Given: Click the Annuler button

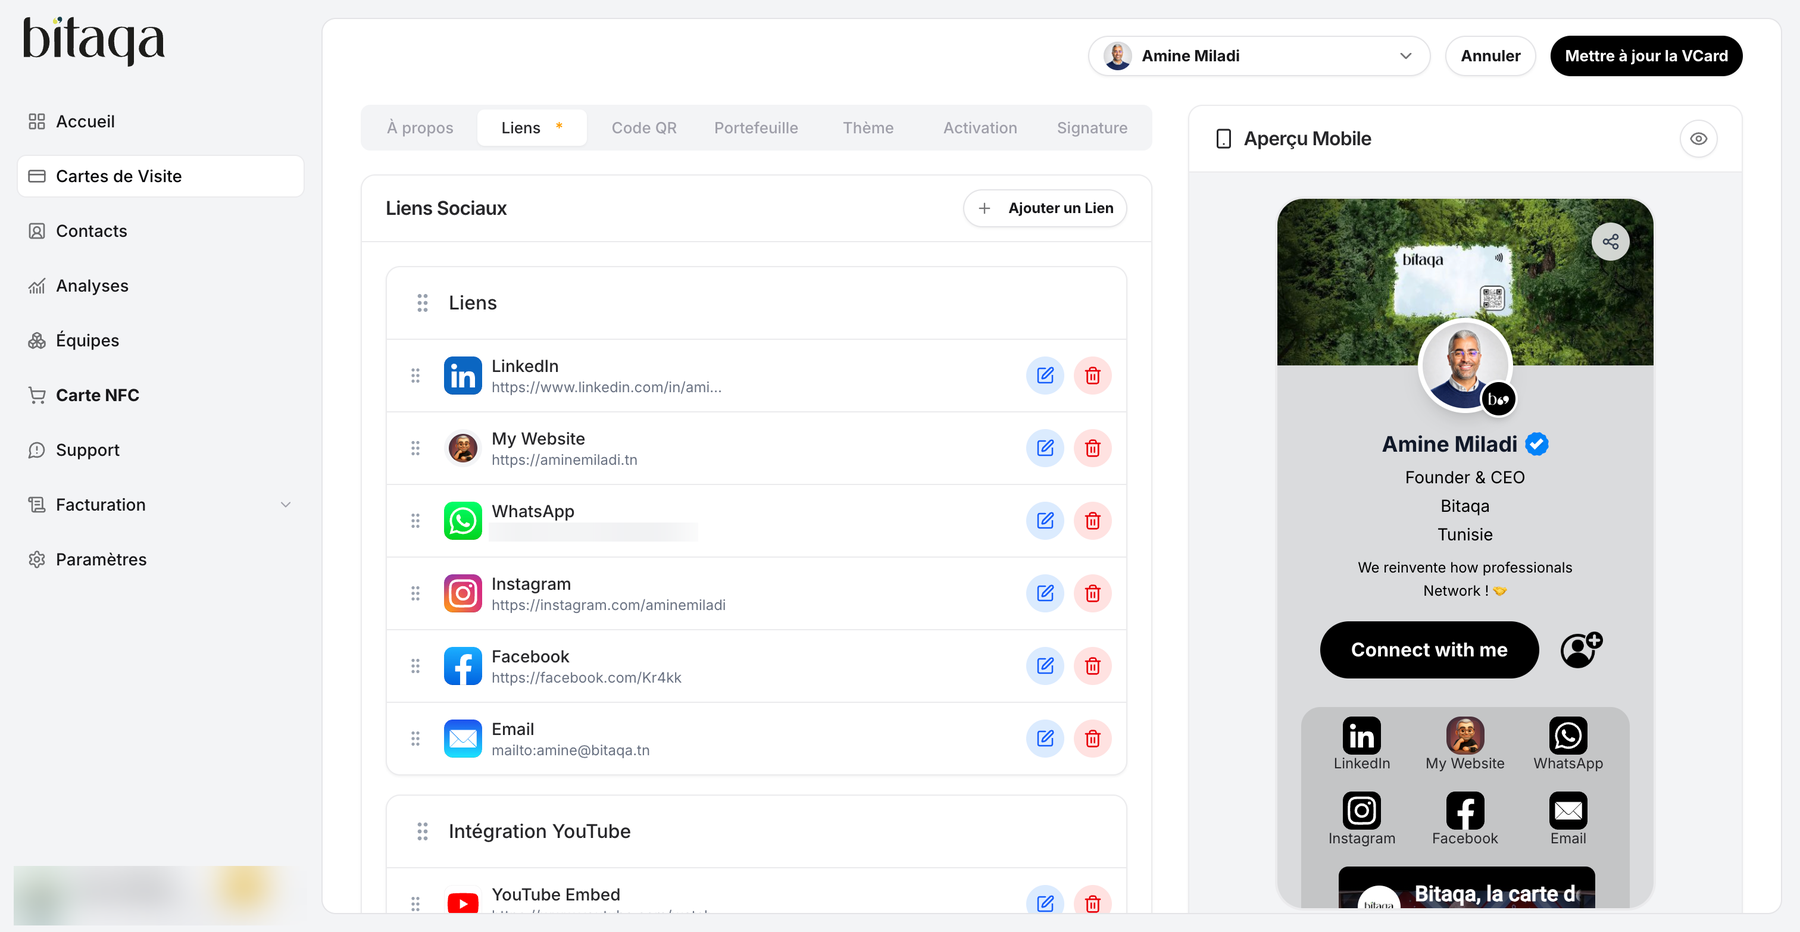Looking at the screenshot, I should pyautogui.click(x=1490, y=56).
